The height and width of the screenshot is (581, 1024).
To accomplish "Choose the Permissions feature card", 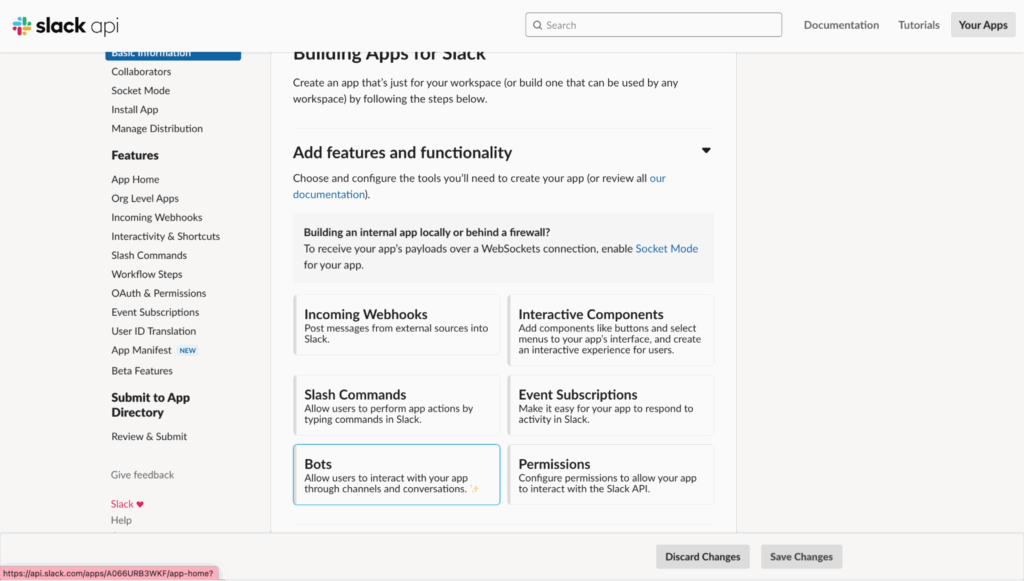I will point(610,475).
